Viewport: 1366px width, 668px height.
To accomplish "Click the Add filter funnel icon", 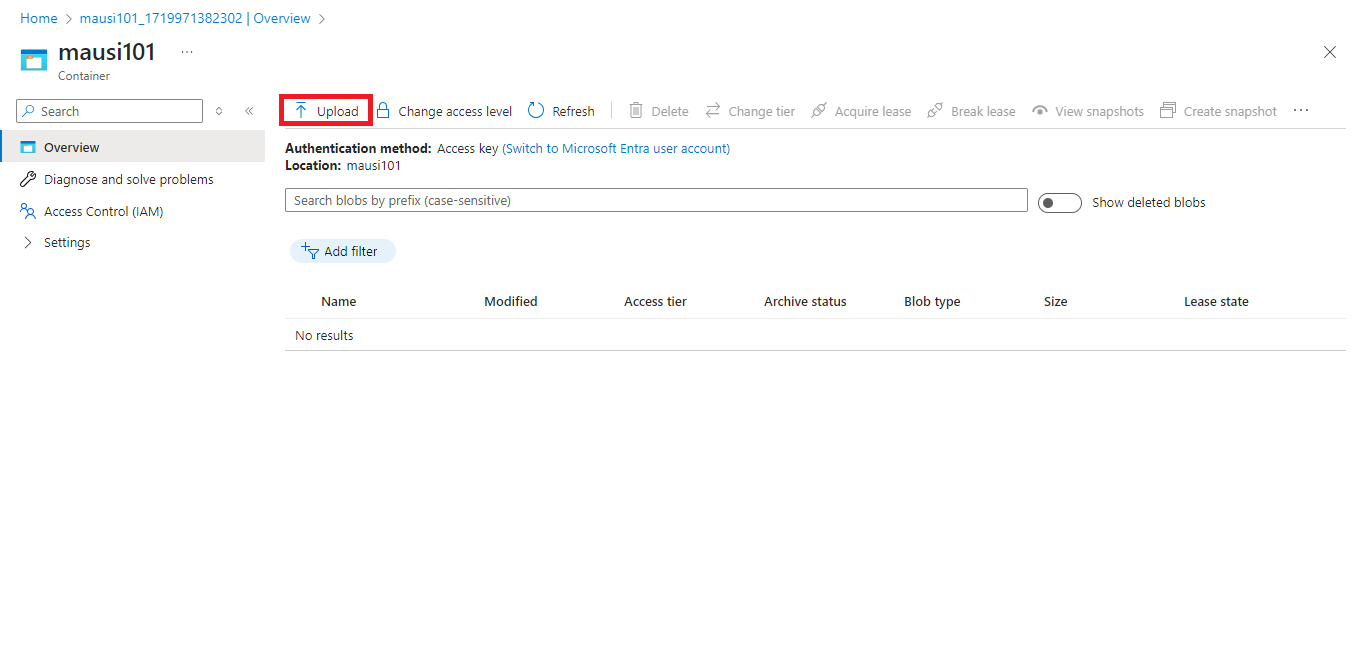I will pyautogui.click(x=310, y=251).
